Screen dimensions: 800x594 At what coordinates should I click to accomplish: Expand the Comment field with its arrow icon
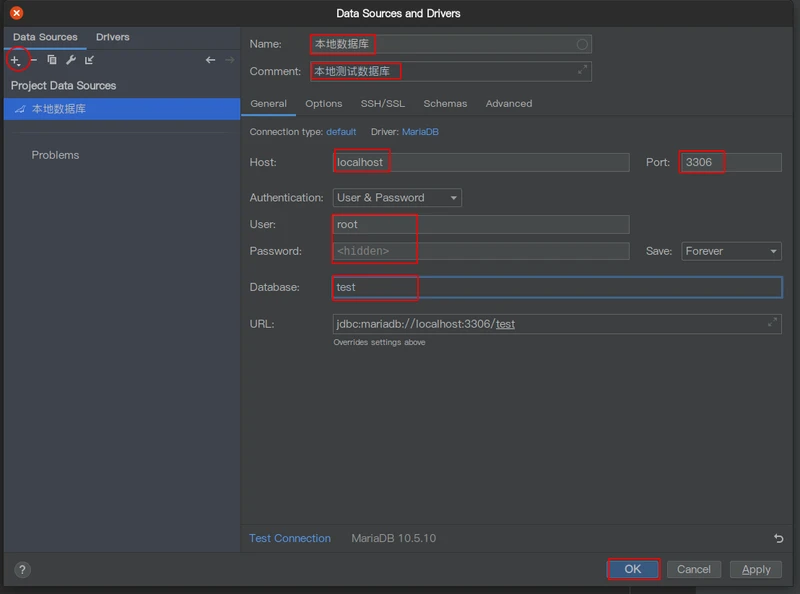coord(582,70)
